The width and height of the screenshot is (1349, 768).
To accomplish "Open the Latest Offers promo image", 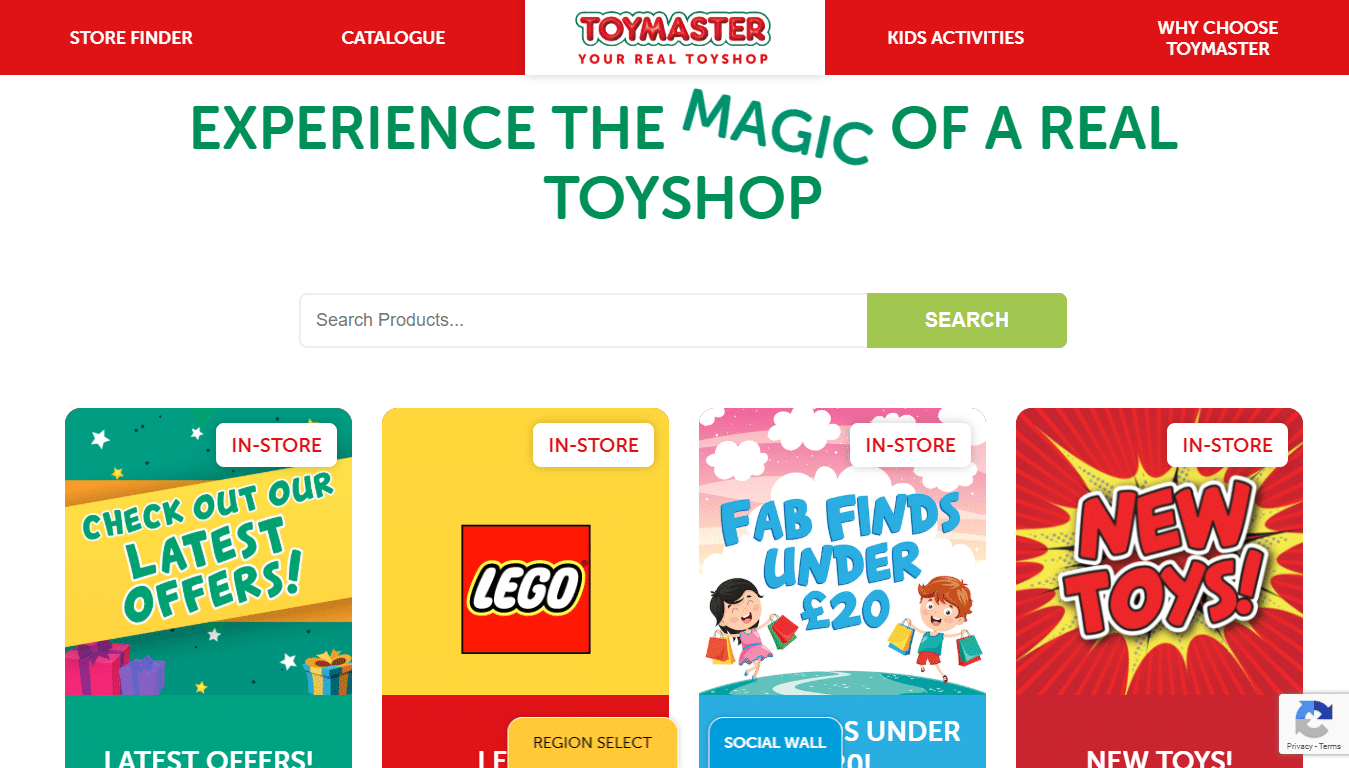I will (x=208, y=552).
